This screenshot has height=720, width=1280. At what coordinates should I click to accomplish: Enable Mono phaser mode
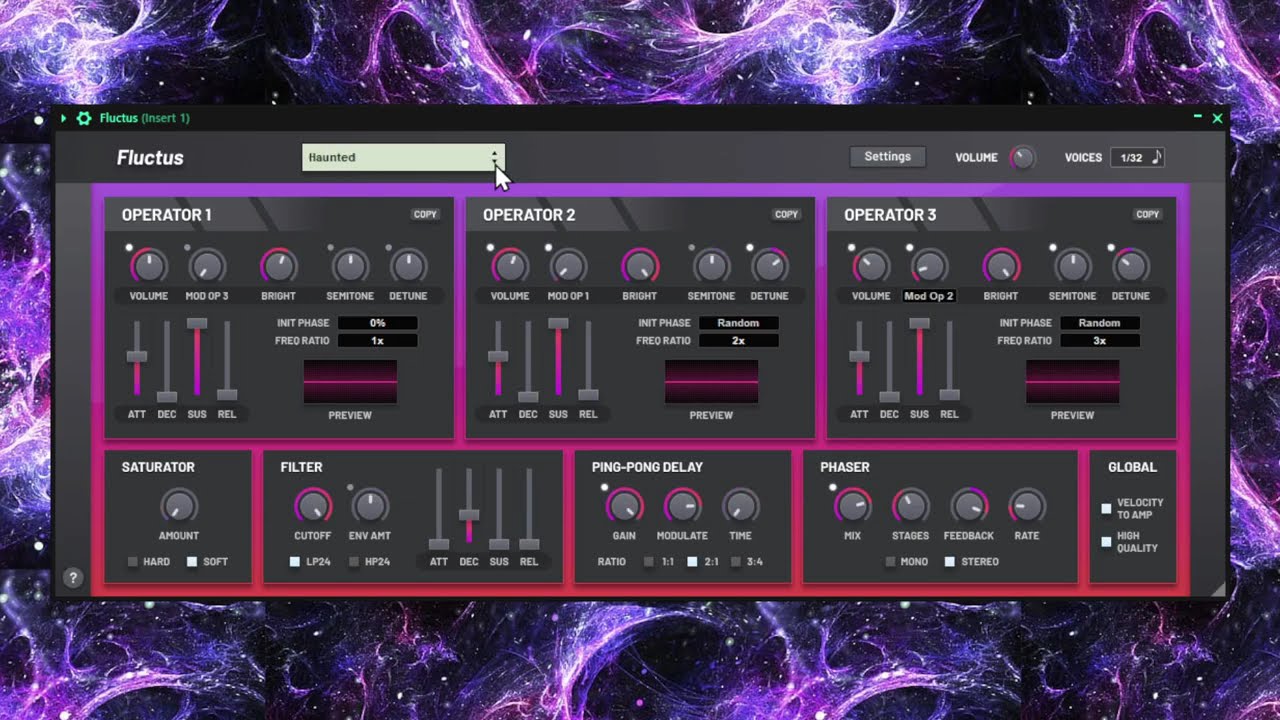pyautogui.click(x=890, y=562)
